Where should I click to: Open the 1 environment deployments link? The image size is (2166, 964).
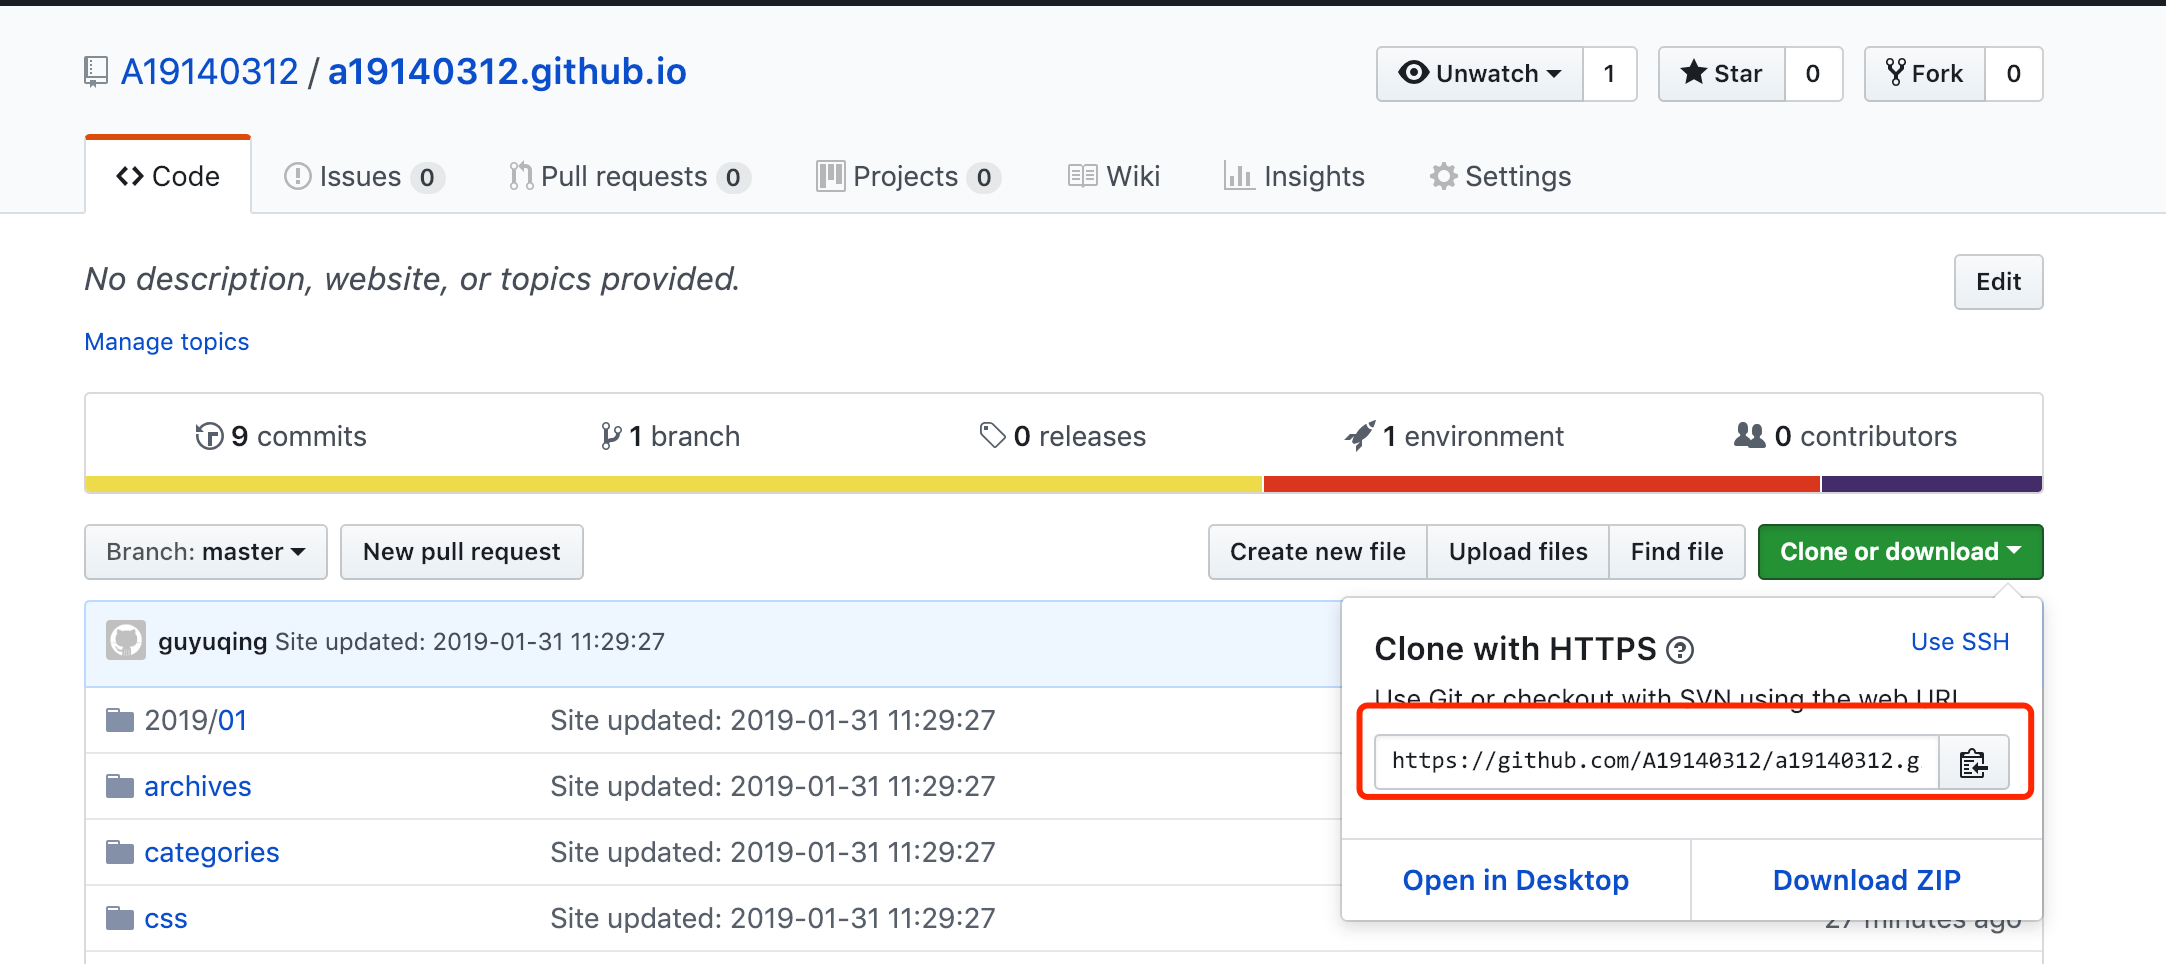tap(1454, 437)
